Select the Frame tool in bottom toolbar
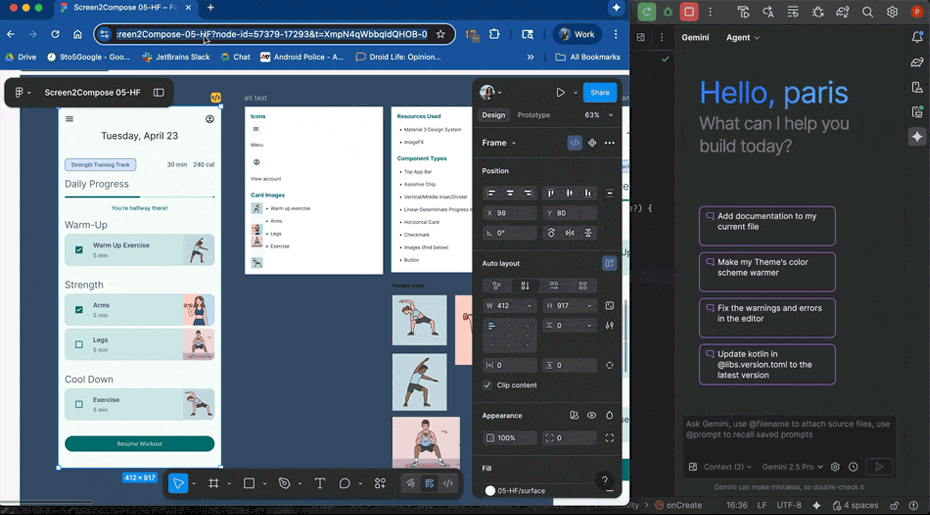 [x=214, y=484]
